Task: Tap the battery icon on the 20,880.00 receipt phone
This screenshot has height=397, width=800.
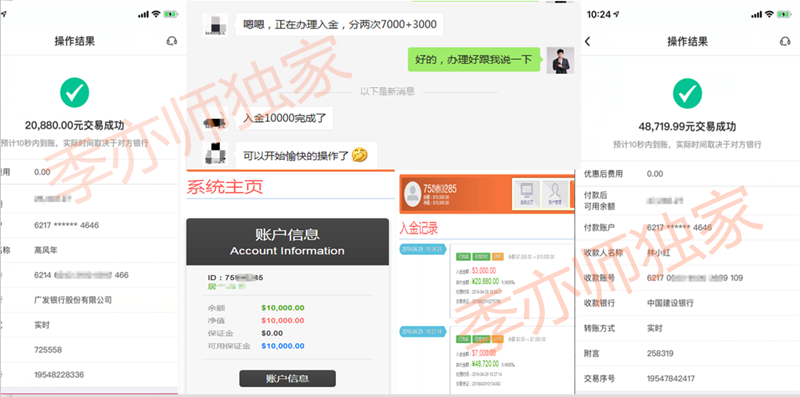Action: coord(171,14)
